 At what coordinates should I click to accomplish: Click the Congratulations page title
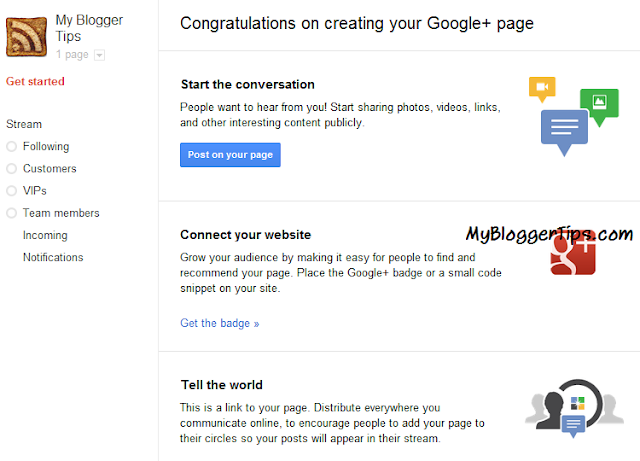[357, 24]
